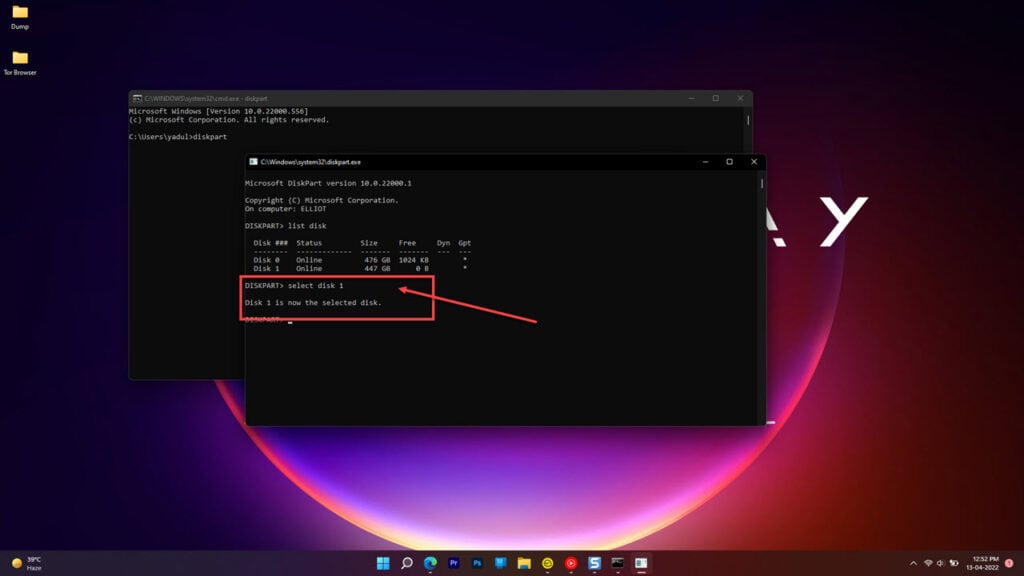Open the Dump folder on desktop
Screen dimensions: 1024x576
[20, 16]
